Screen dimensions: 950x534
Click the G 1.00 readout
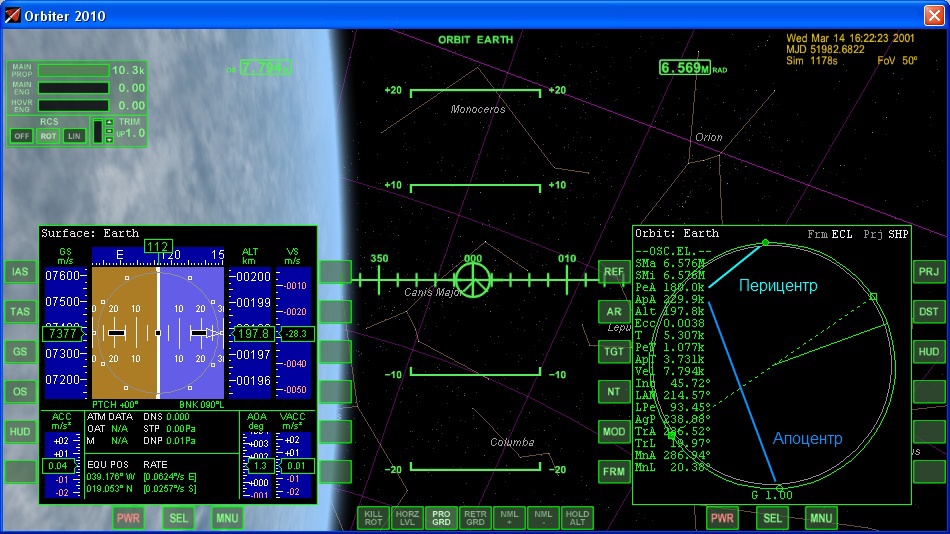[x=772, y=495]
